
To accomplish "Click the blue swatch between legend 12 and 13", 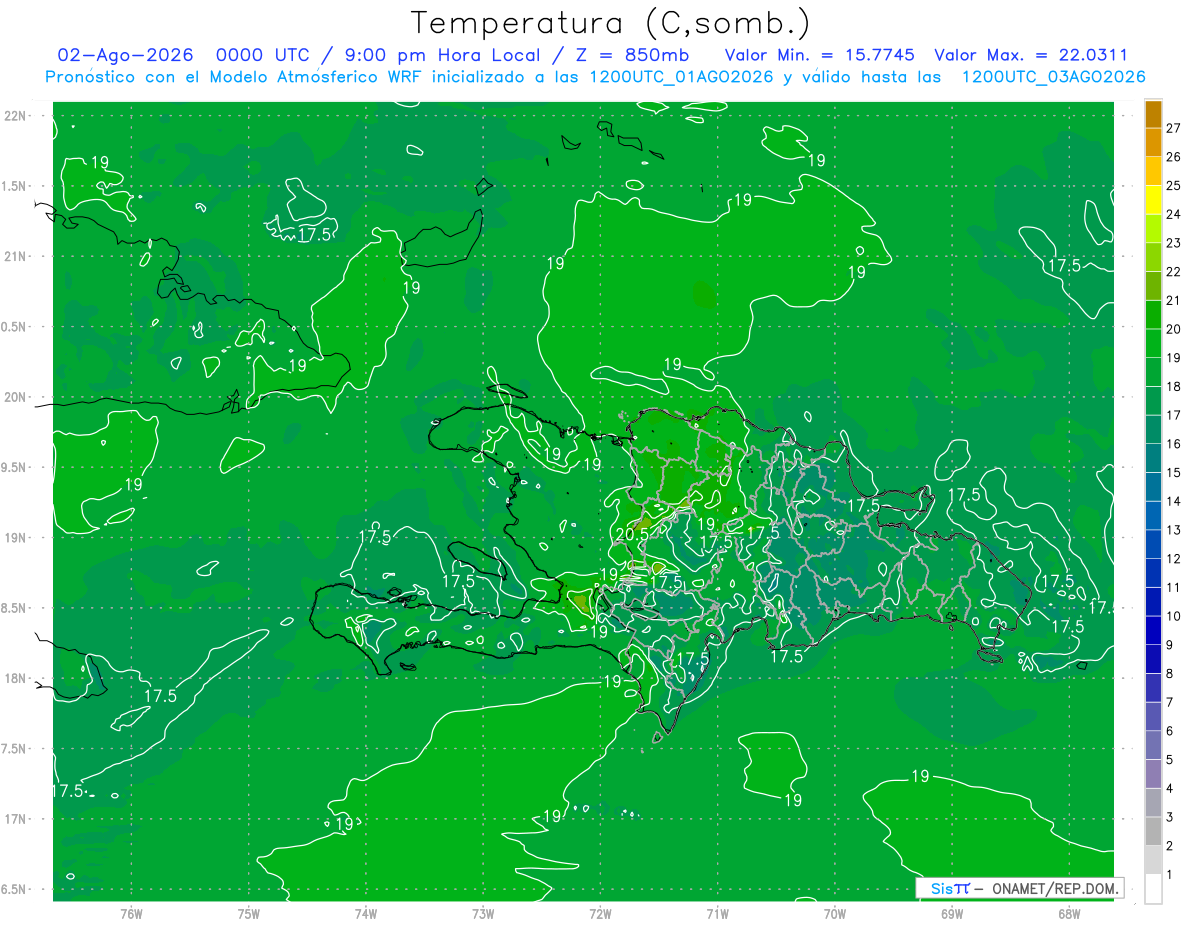I will 1153,544.
